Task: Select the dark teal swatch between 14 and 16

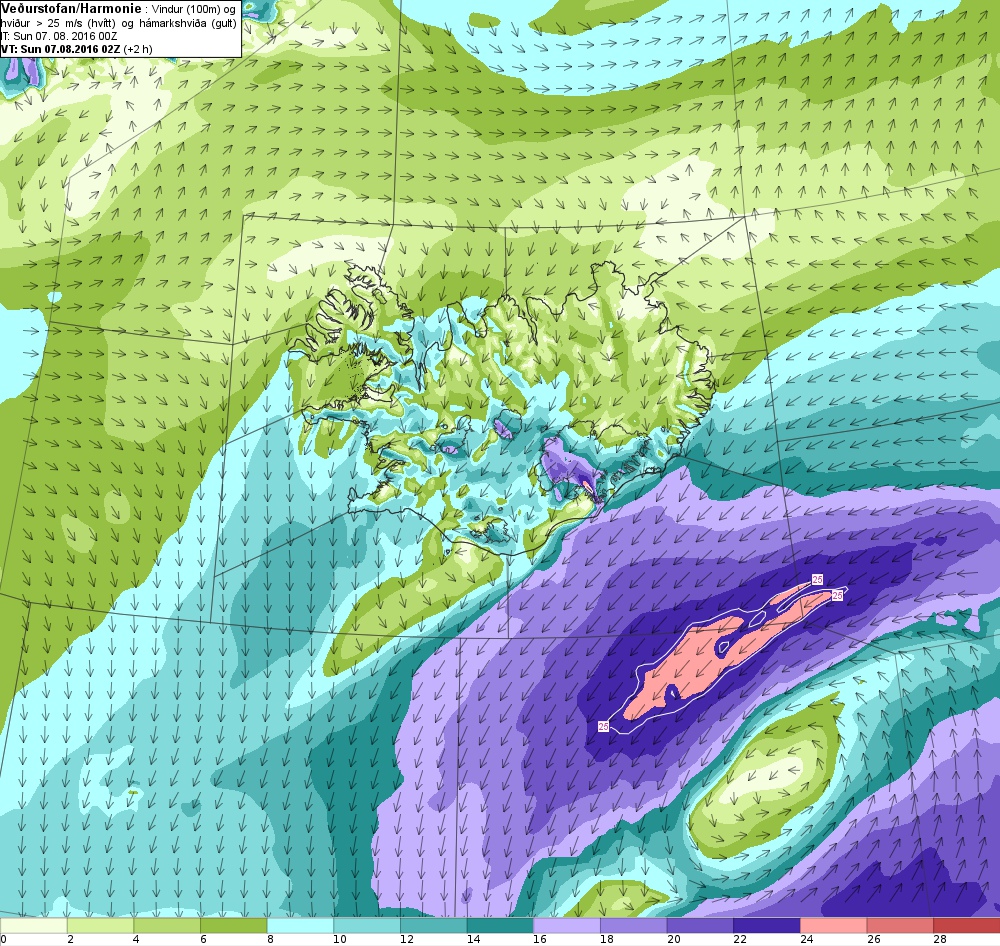Action: tap(500, 926)
